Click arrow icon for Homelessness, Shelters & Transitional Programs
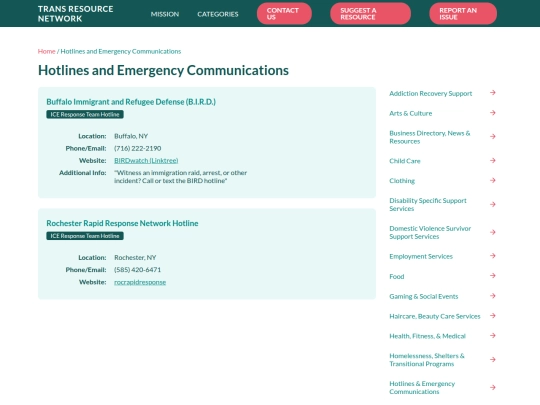The height and width of the screenshot is (405, 540). pyautogui.click(x=493, y=360)
